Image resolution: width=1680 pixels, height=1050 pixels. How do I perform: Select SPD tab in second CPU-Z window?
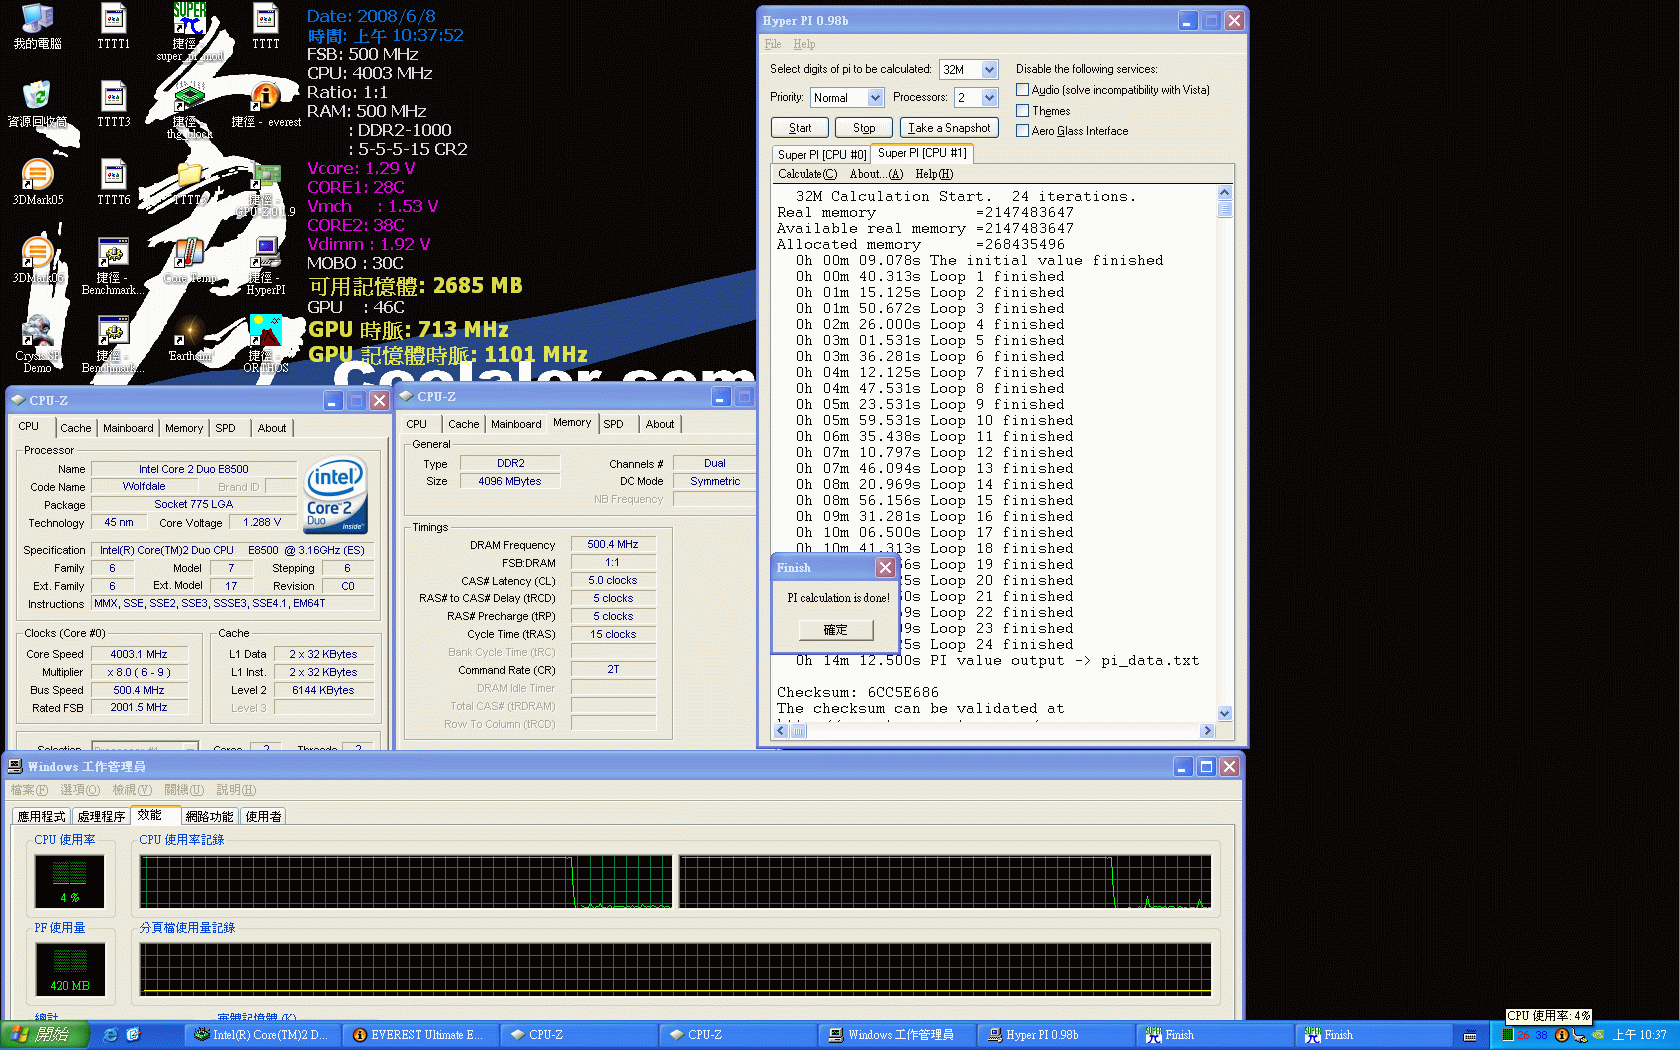pos(614,424)
